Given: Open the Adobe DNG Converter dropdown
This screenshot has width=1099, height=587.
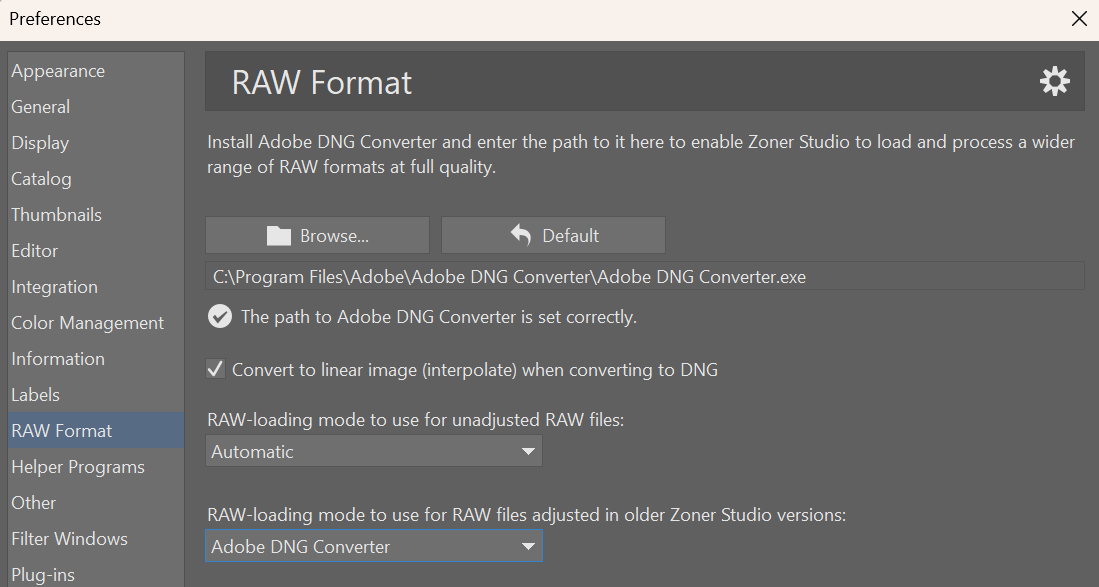Looking at the screenshot, I should tap(374, 546).
